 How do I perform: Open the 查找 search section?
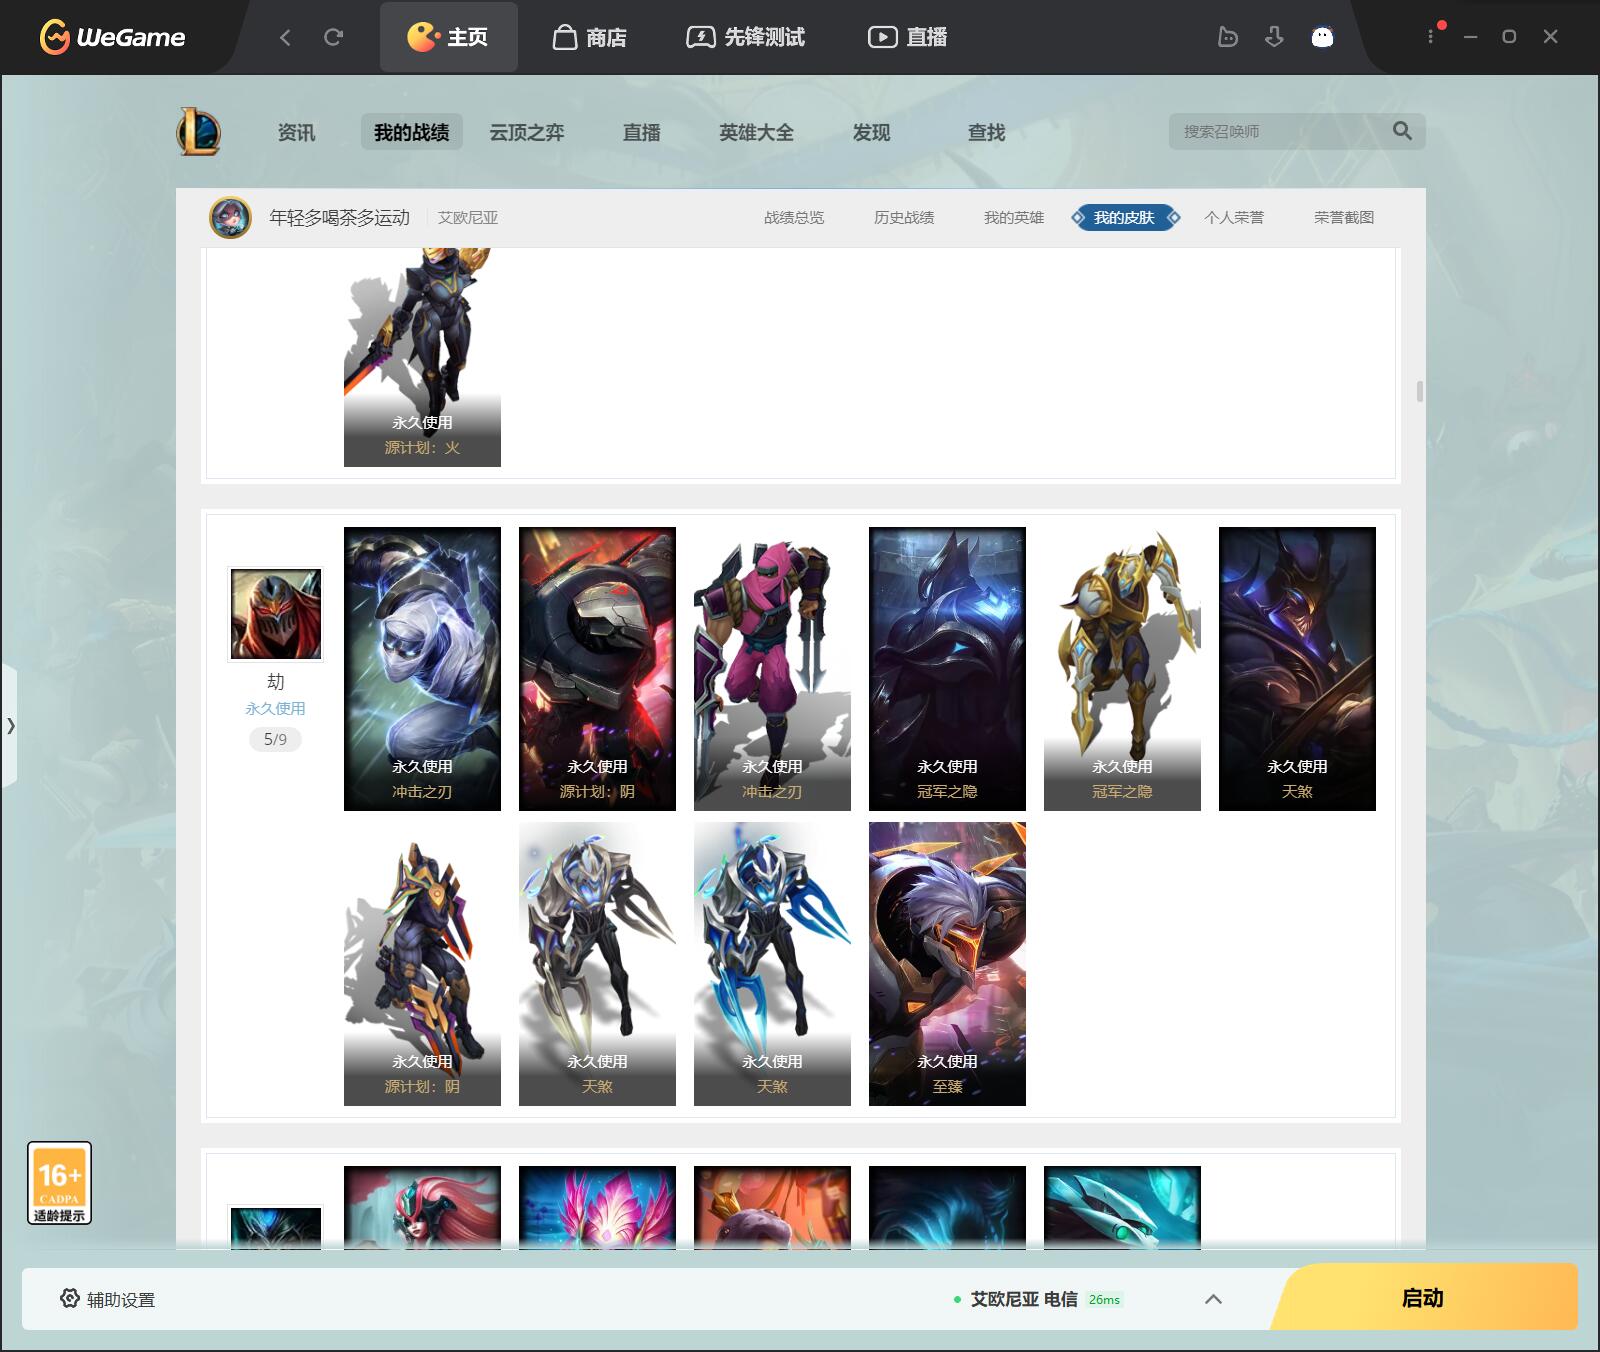point(986,132)
